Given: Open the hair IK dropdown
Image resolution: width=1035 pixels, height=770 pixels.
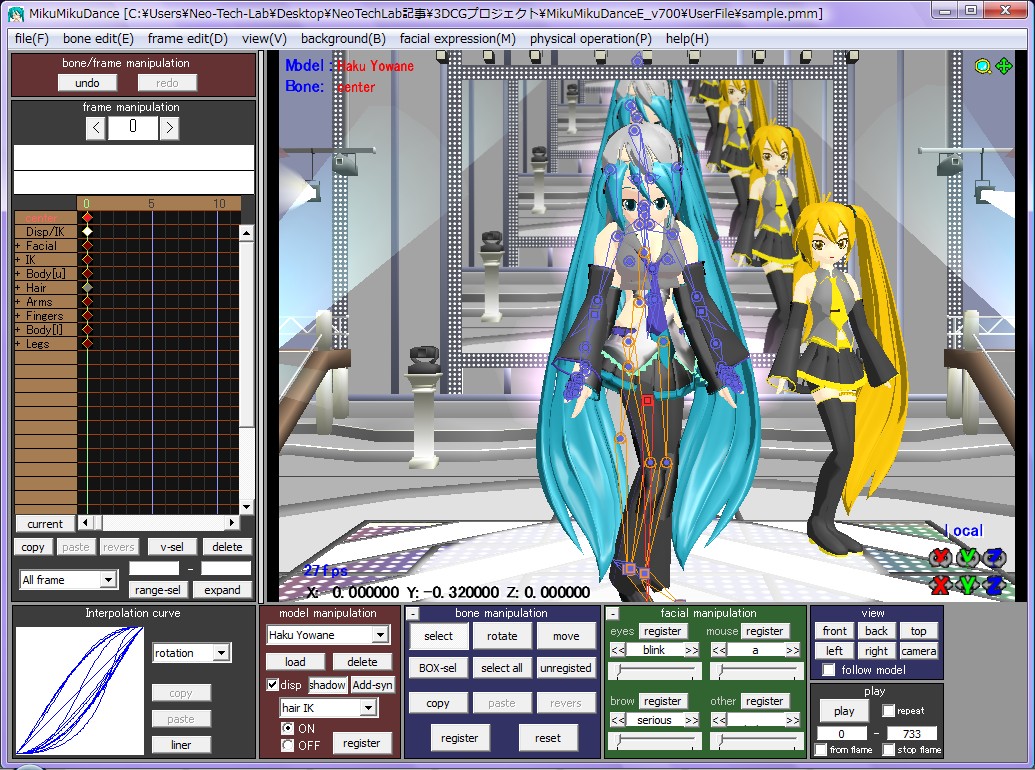Looking at the screenshot, I should click(368, 708).
